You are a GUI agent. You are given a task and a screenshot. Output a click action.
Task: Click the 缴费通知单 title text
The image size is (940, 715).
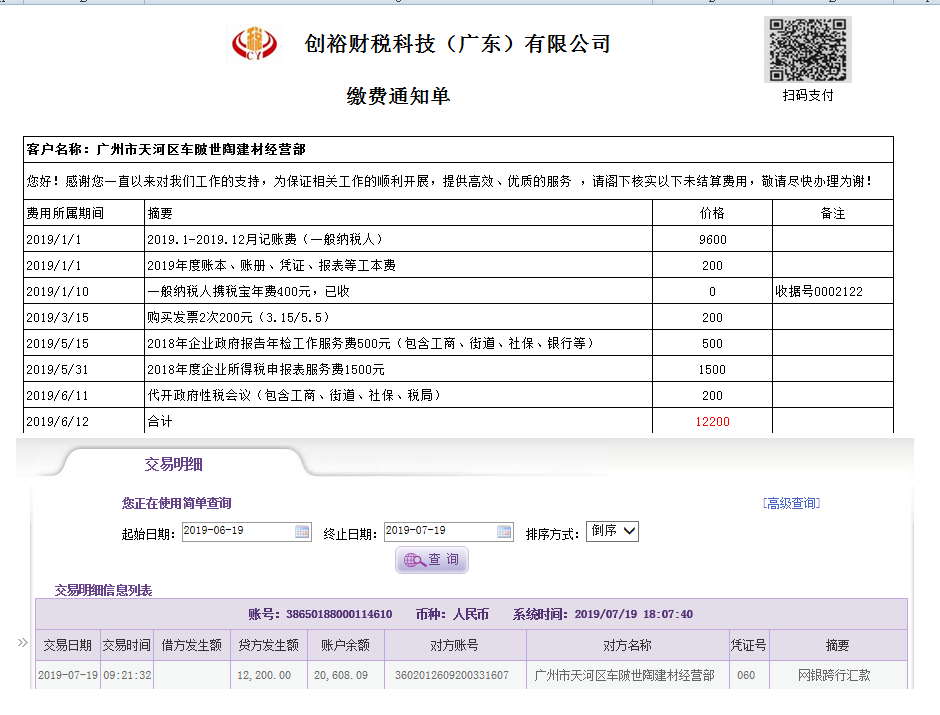pos(398,96)
